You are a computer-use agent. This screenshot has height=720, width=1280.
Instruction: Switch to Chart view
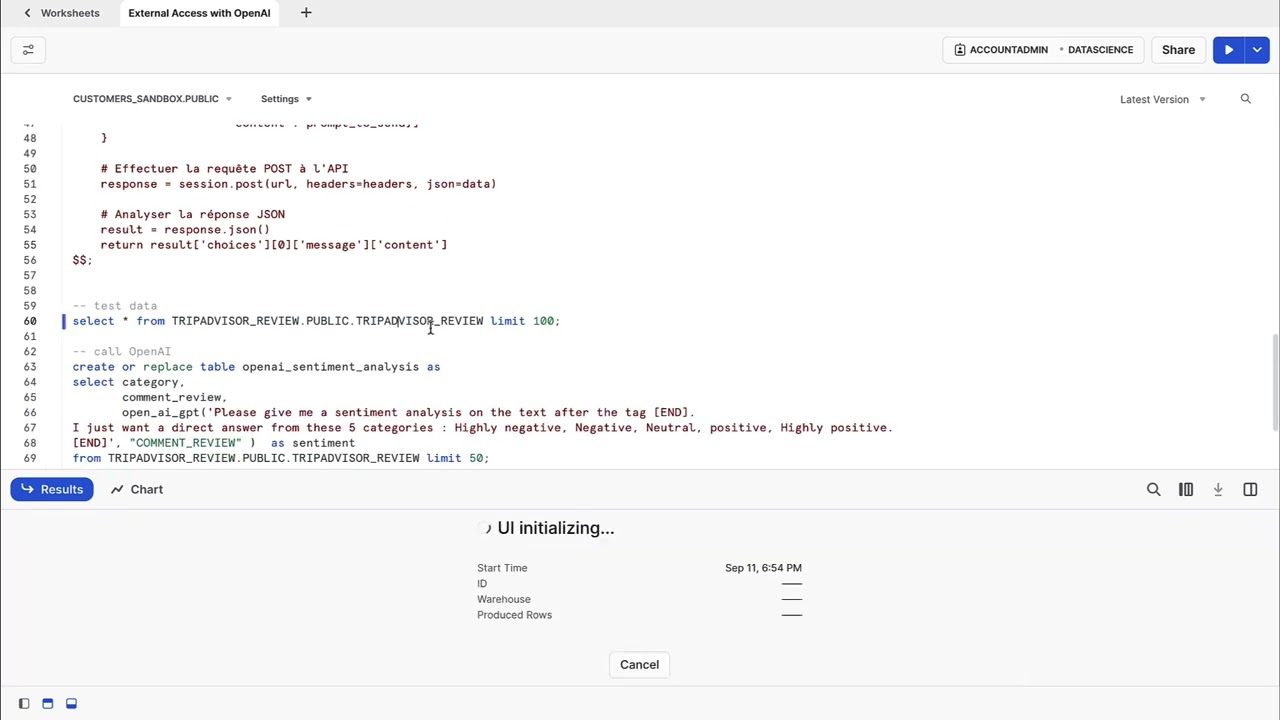137,489
